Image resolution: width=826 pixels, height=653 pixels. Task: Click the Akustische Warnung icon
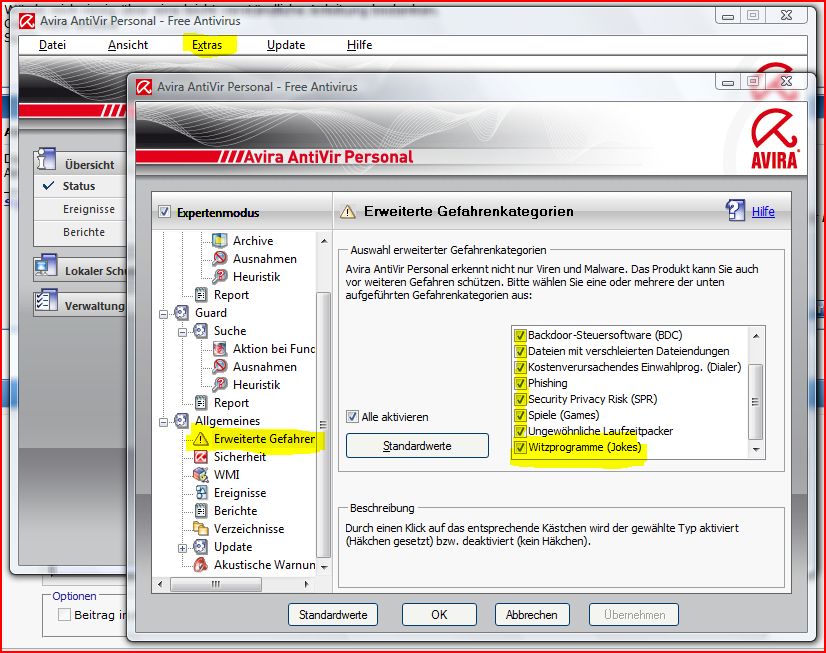(x=201, y=565)
